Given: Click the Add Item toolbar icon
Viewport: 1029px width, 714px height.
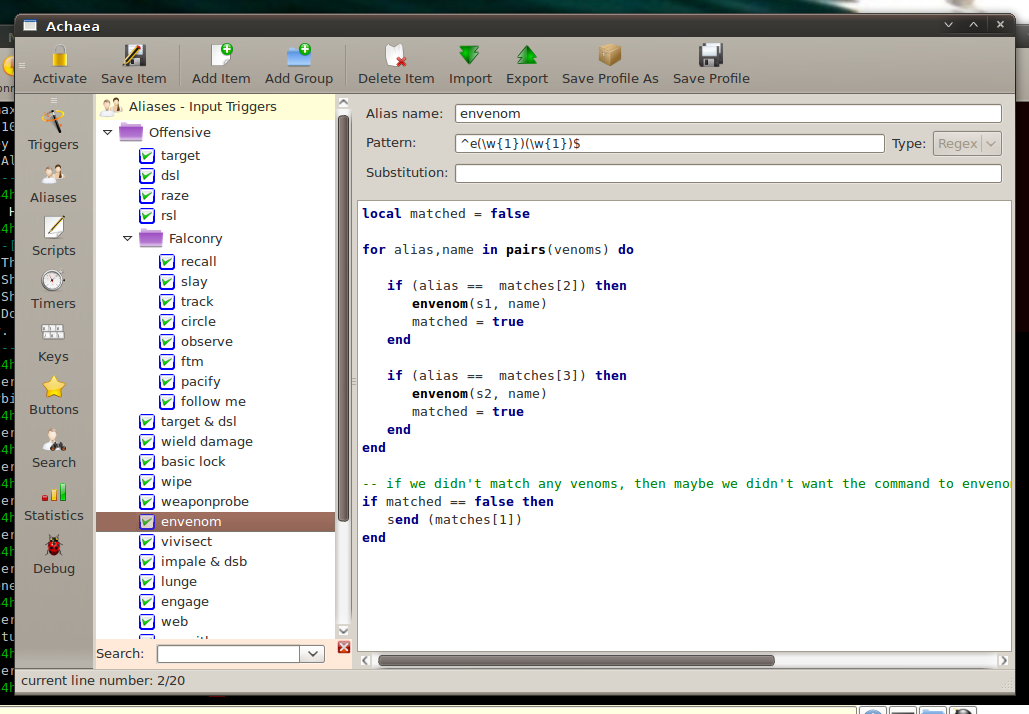Looking at the screenshot, I should [221, 56].
